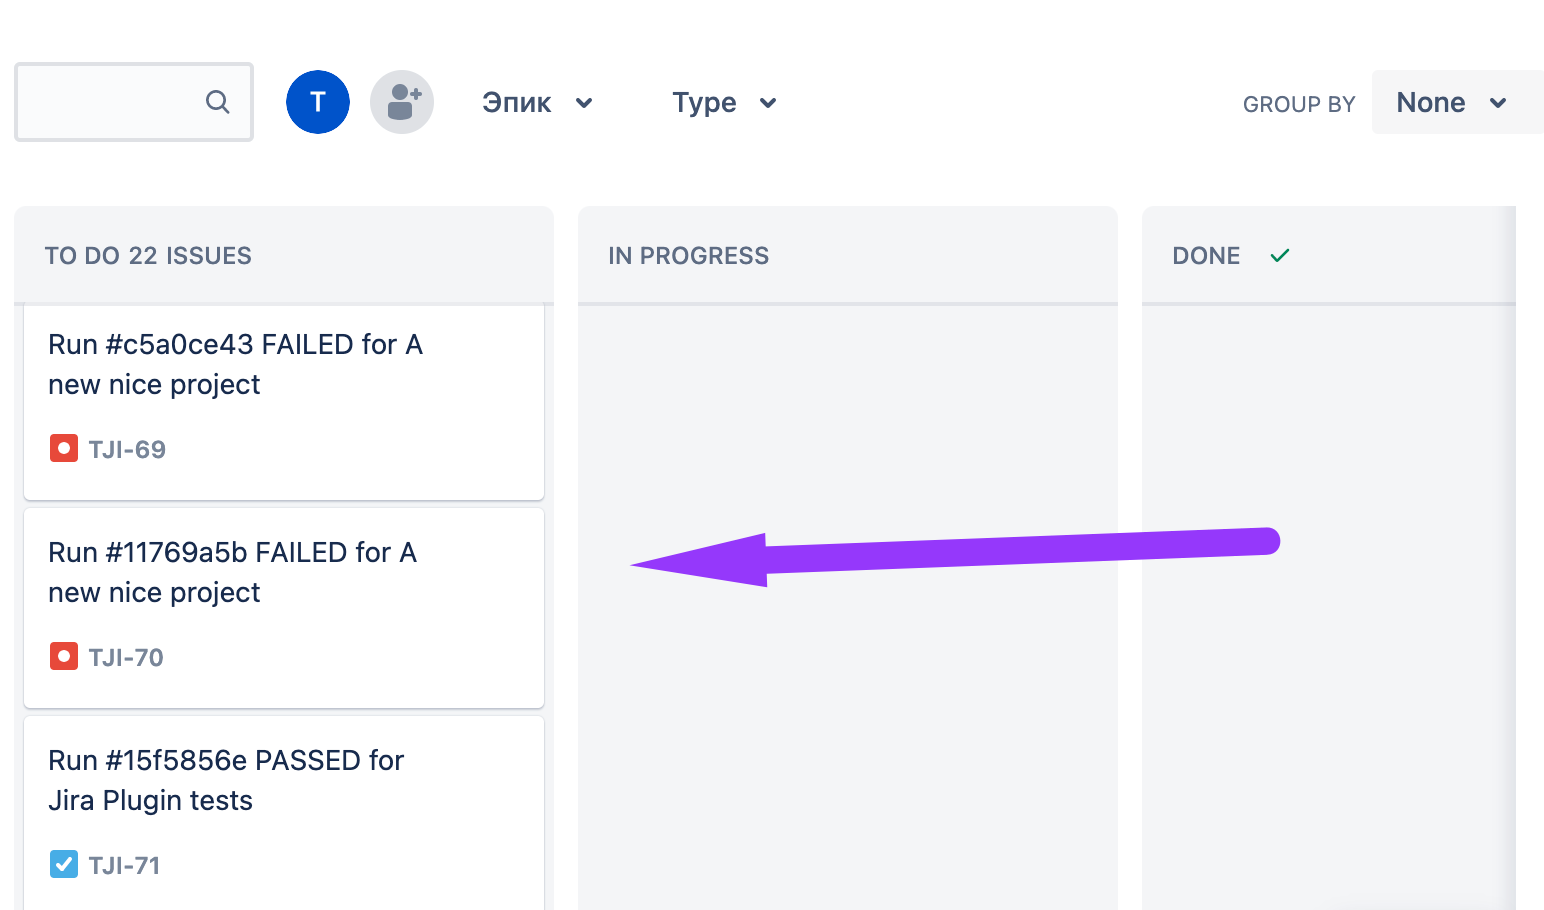Viewport: 1544px width, 910px height.
Task: Click the blue task checkbox icon on TJI-71
Action: (64, 864)
